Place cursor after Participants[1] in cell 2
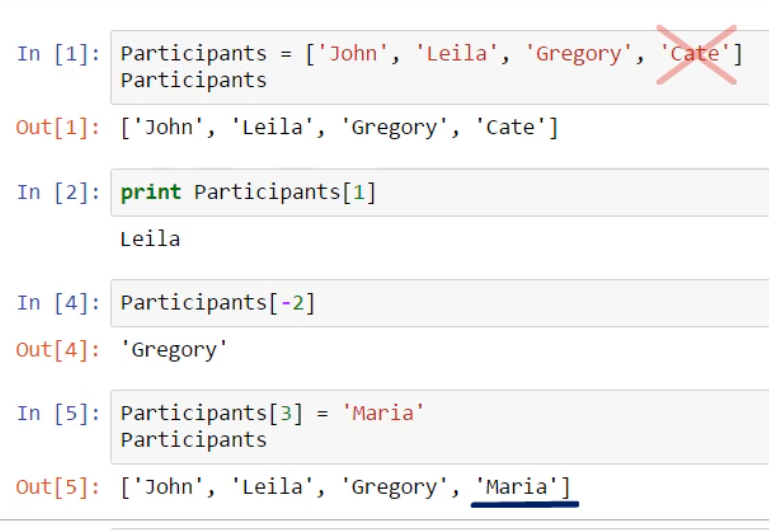Screen dimensions: 769x530 click(x=378, y=192)
